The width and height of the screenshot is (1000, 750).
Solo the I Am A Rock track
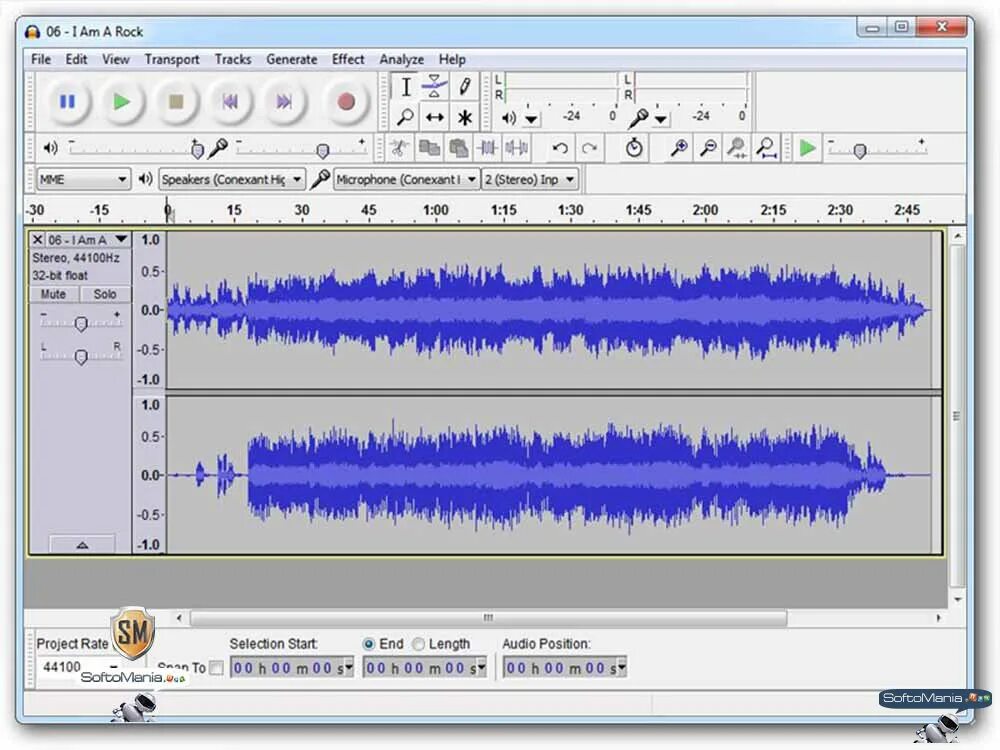coord(105,294)
